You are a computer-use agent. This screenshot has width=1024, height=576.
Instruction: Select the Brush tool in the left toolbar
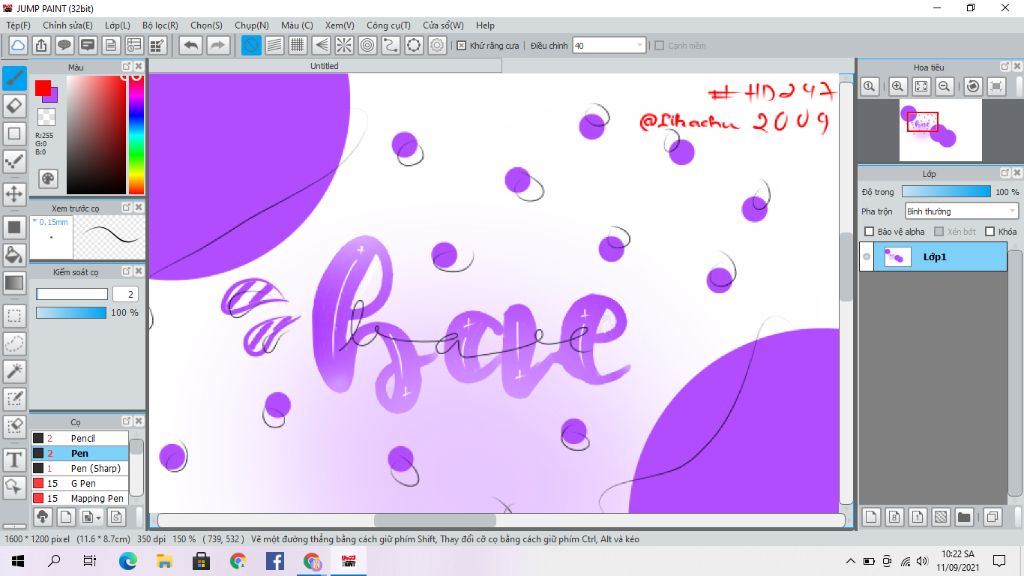(14, 78)
